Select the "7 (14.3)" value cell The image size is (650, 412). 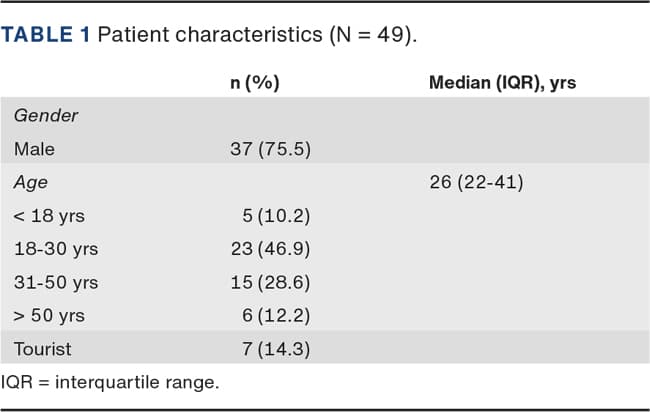(276, 349)
